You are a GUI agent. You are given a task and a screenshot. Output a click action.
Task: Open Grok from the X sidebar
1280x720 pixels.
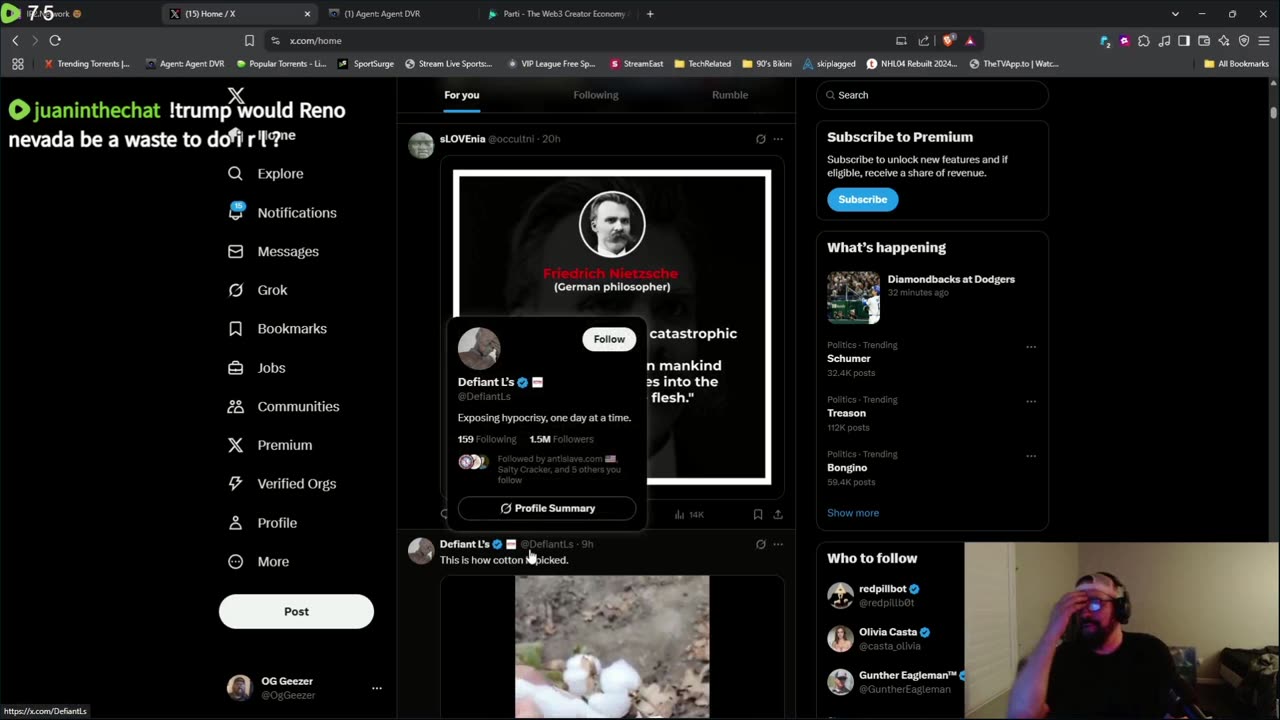[257, 290]
